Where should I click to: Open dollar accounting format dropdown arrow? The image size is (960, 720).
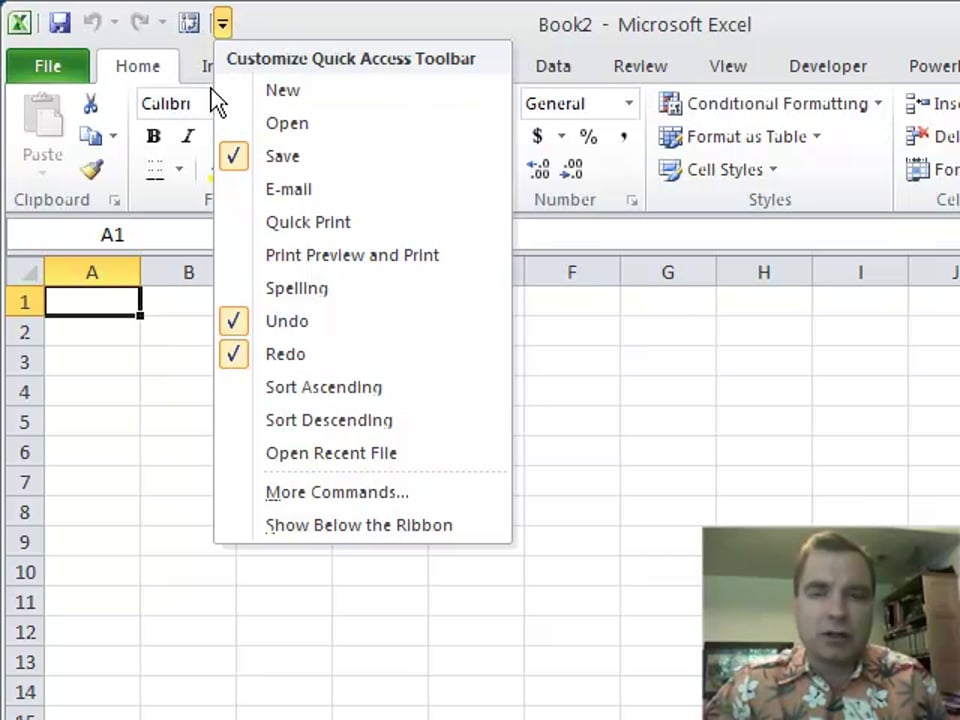coord(561,136)
